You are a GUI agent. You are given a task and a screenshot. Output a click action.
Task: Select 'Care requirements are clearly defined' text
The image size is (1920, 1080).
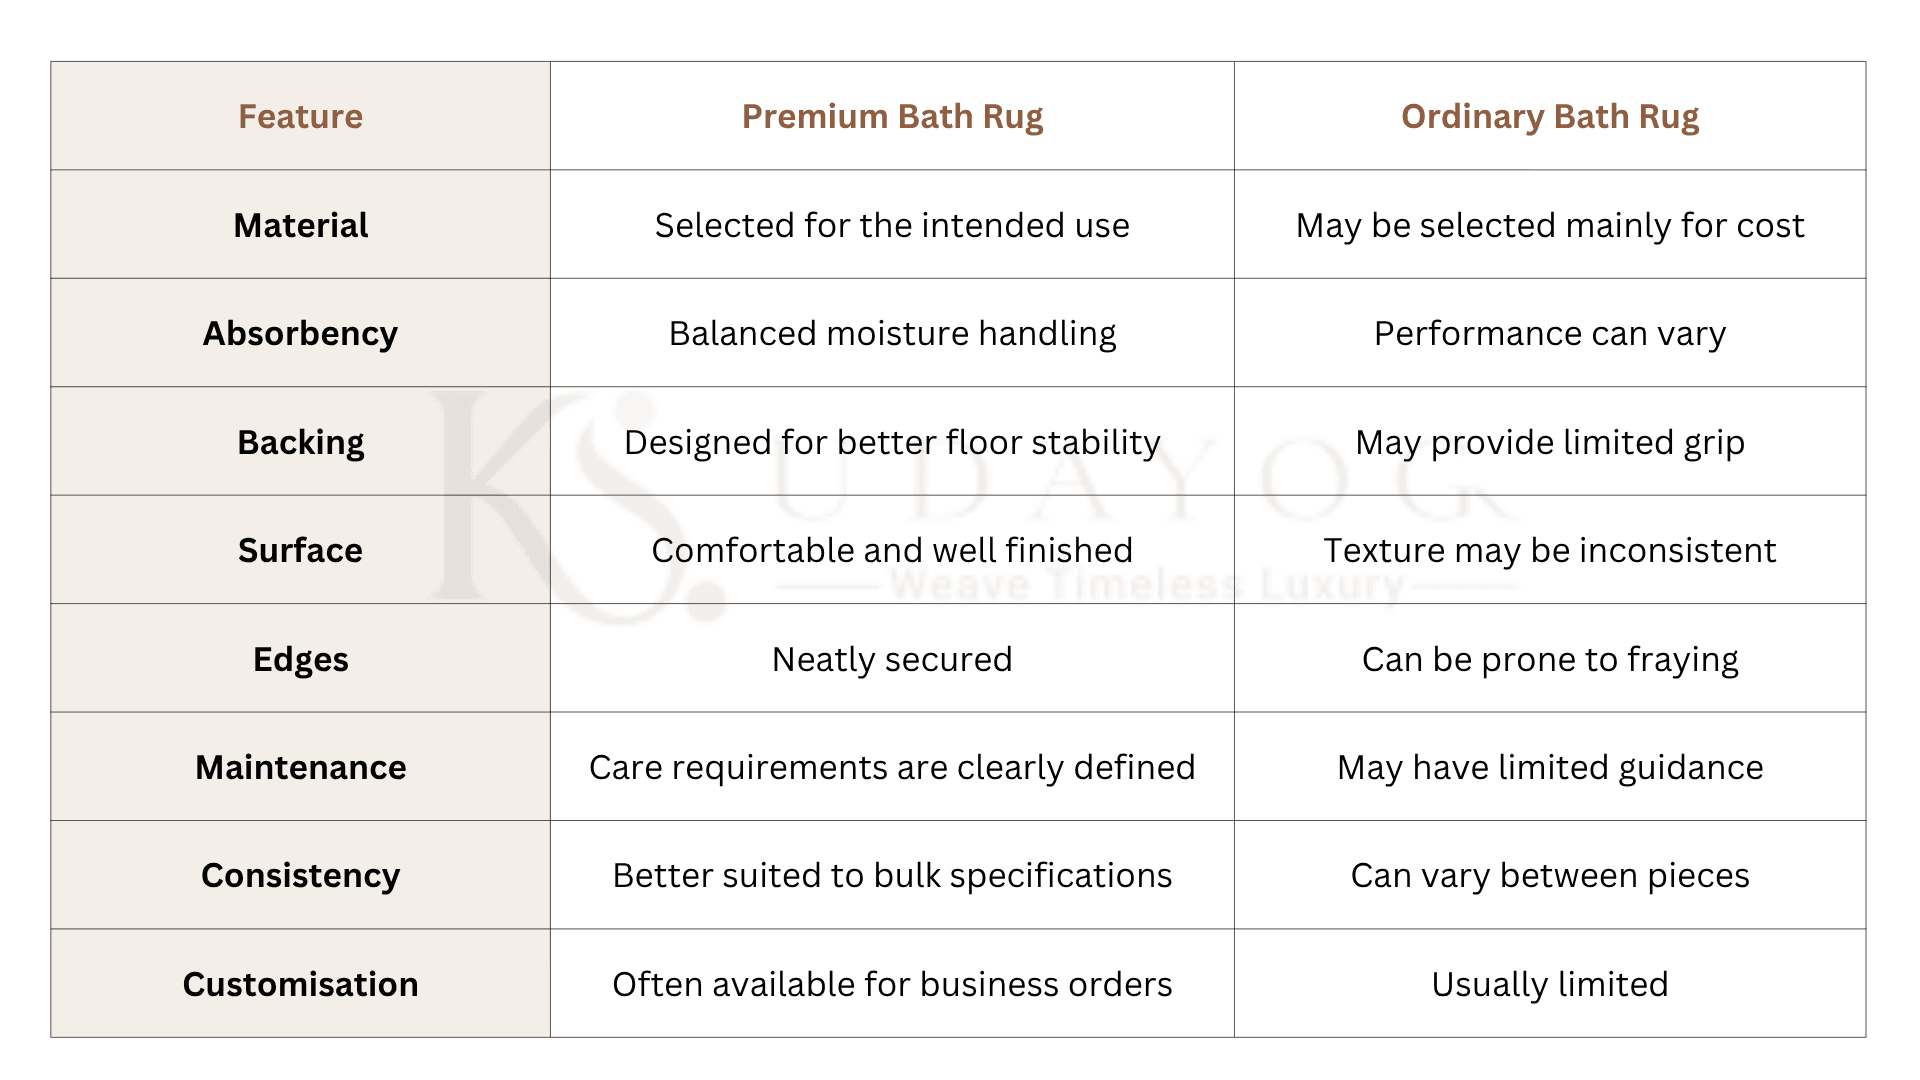click(892, 767)
